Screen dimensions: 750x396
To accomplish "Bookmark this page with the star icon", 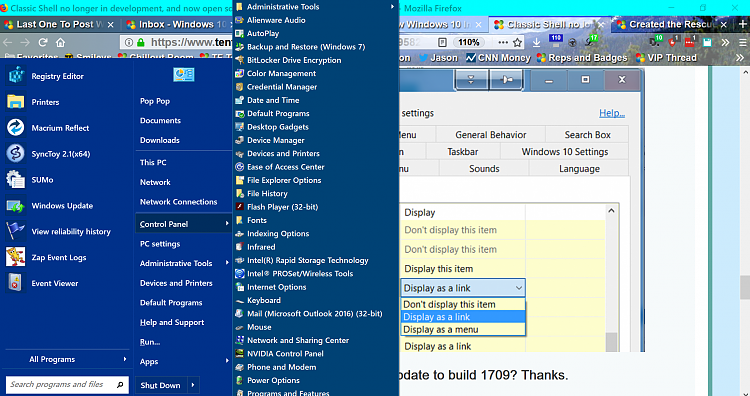I will [518, 43].
